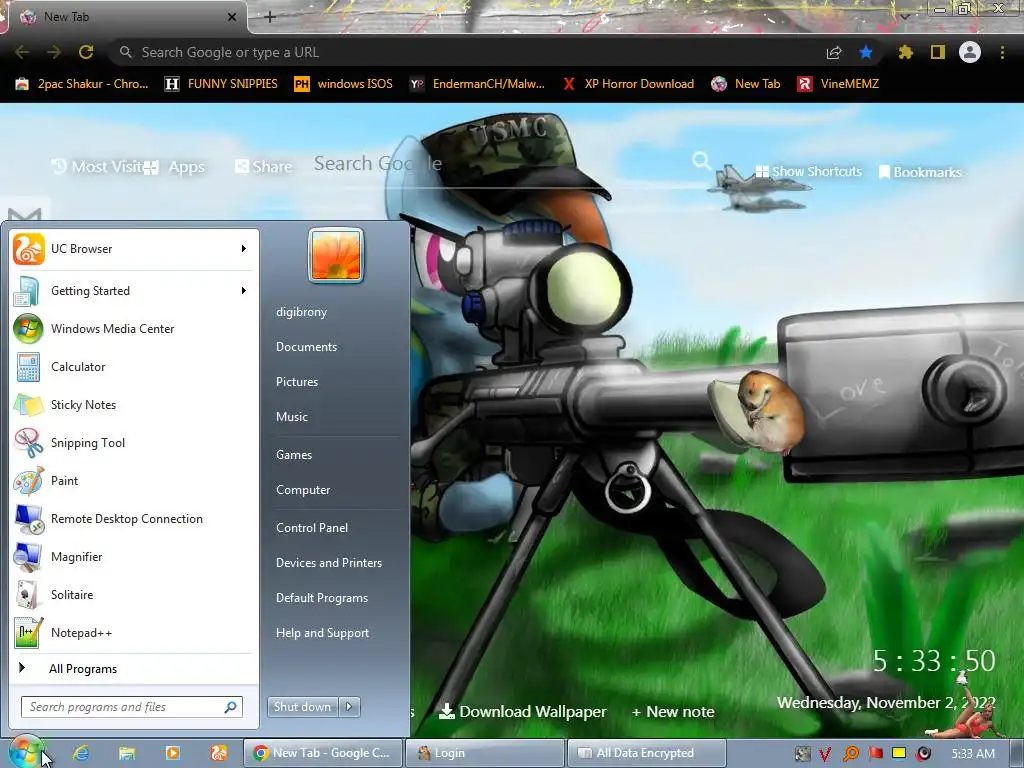Switch to the Login taskbar window
This screenshot has width=1024, height=768.
pos(485,753)
